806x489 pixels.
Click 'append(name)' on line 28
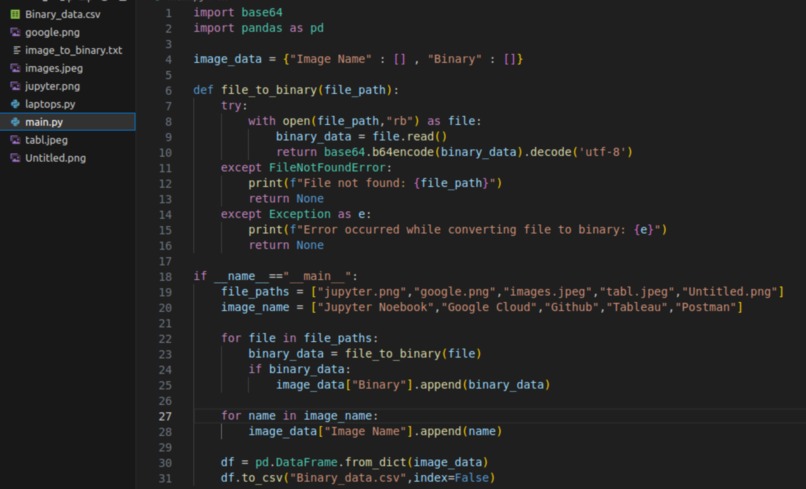(x=461, y=431)
